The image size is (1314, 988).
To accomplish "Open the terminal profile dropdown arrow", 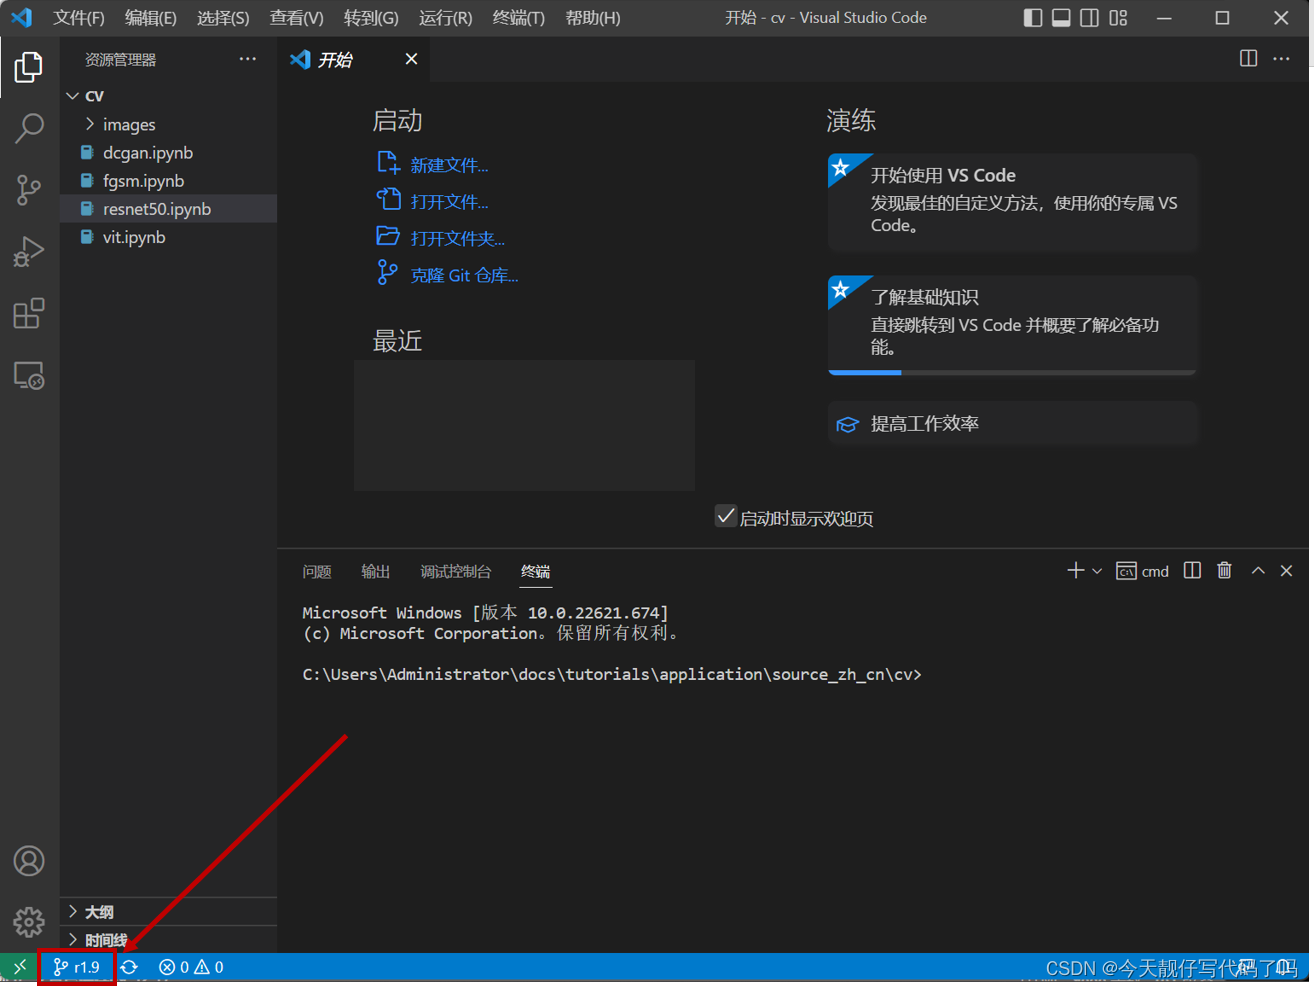I will 1095,570.
